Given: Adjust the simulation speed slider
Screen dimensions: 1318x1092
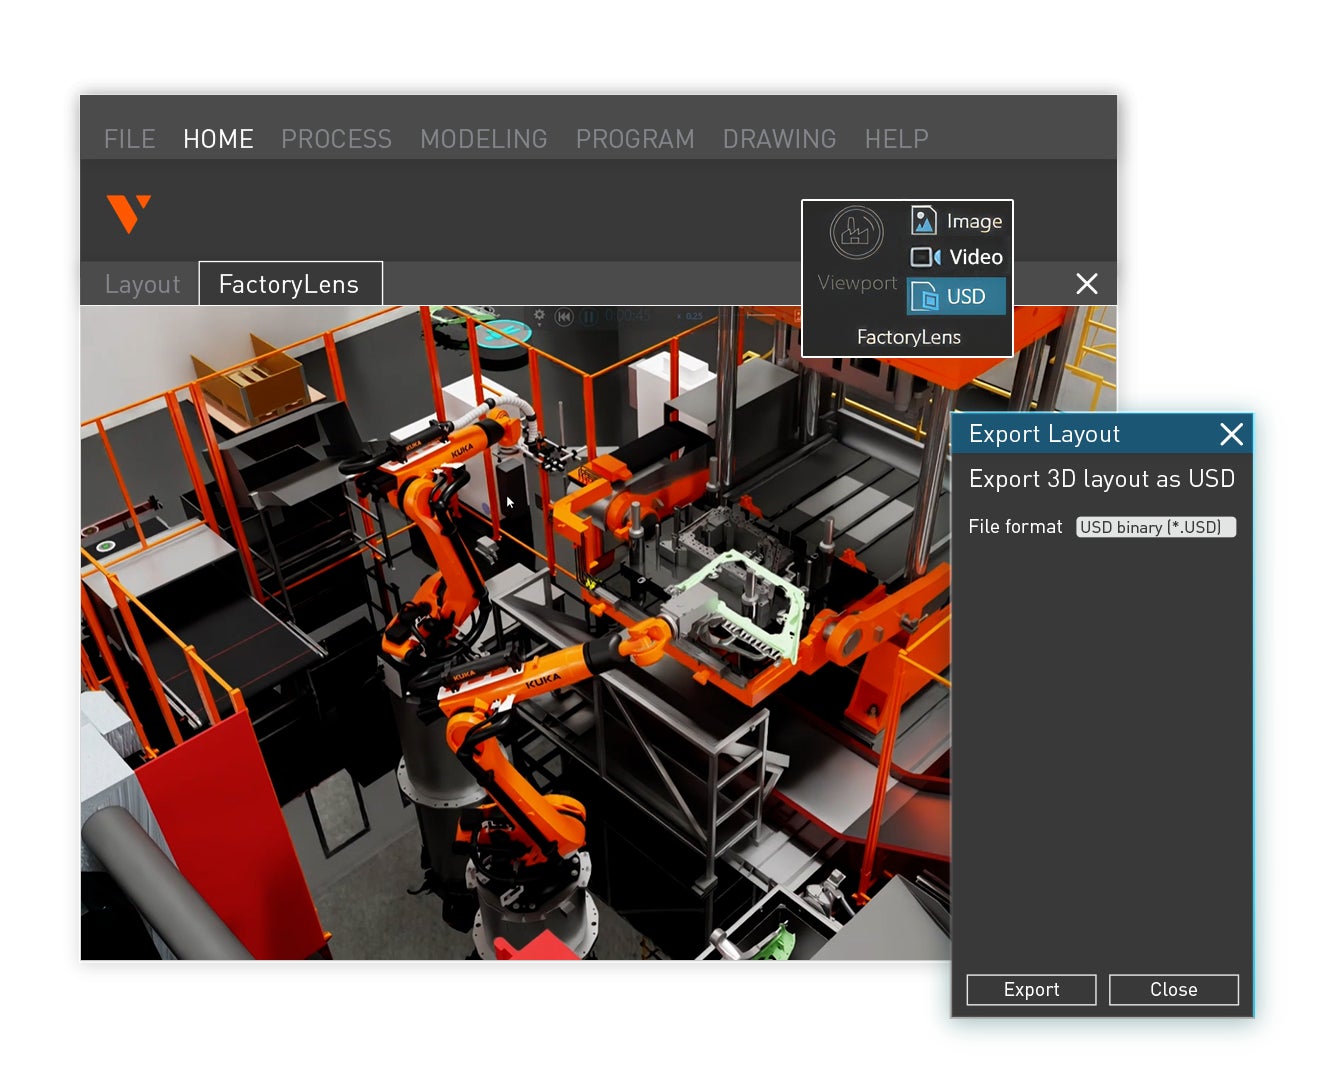Looking at the screenshot, I should pos(761,315).
